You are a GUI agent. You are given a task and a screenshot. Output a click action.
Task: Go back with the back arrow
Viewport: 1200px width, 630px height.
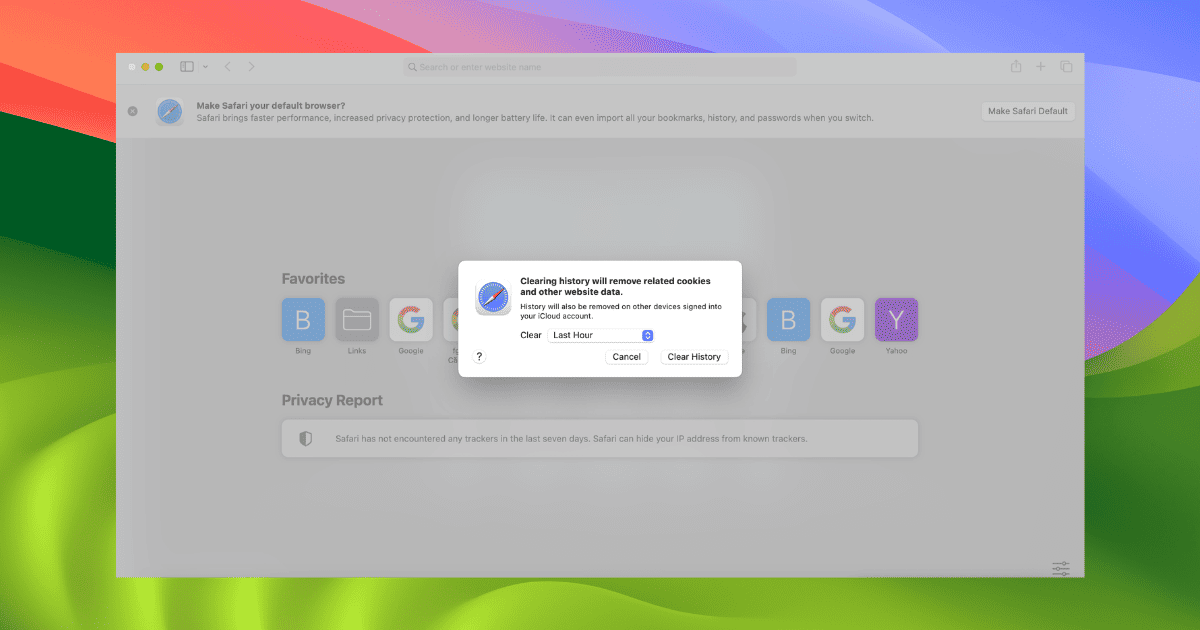coord(228,67)
